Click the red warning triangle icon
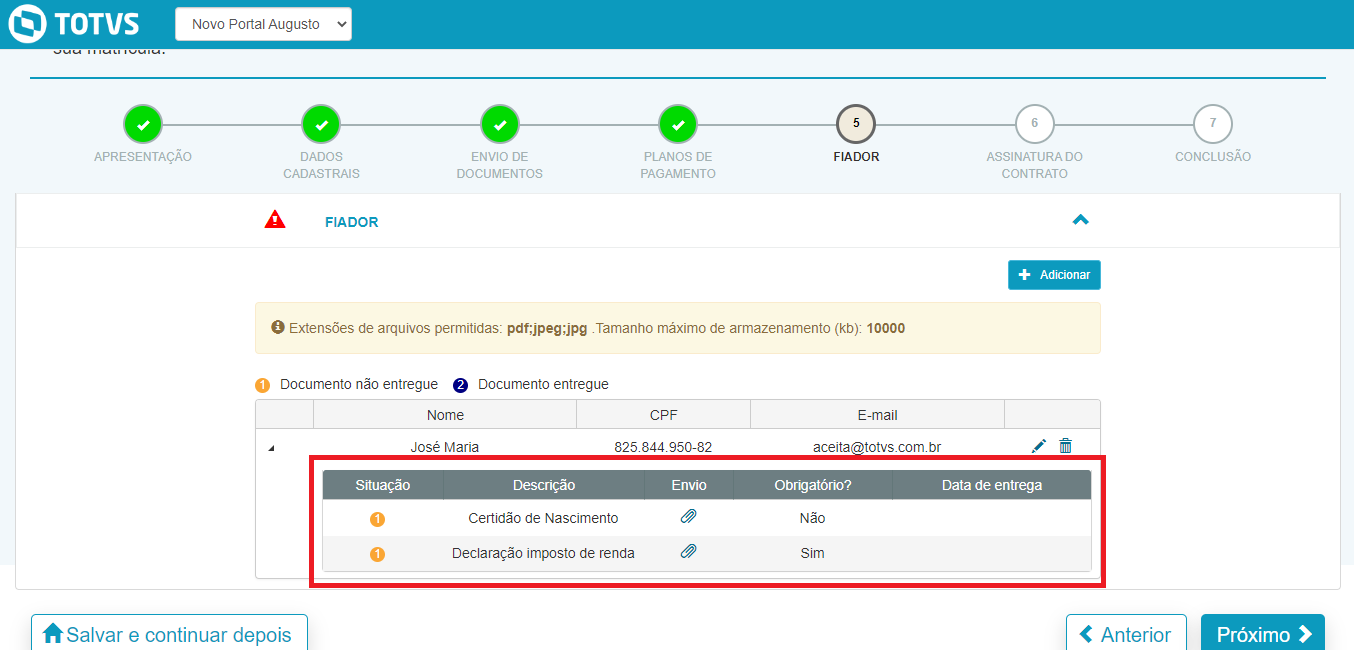1354x650 pixels. 275,220
